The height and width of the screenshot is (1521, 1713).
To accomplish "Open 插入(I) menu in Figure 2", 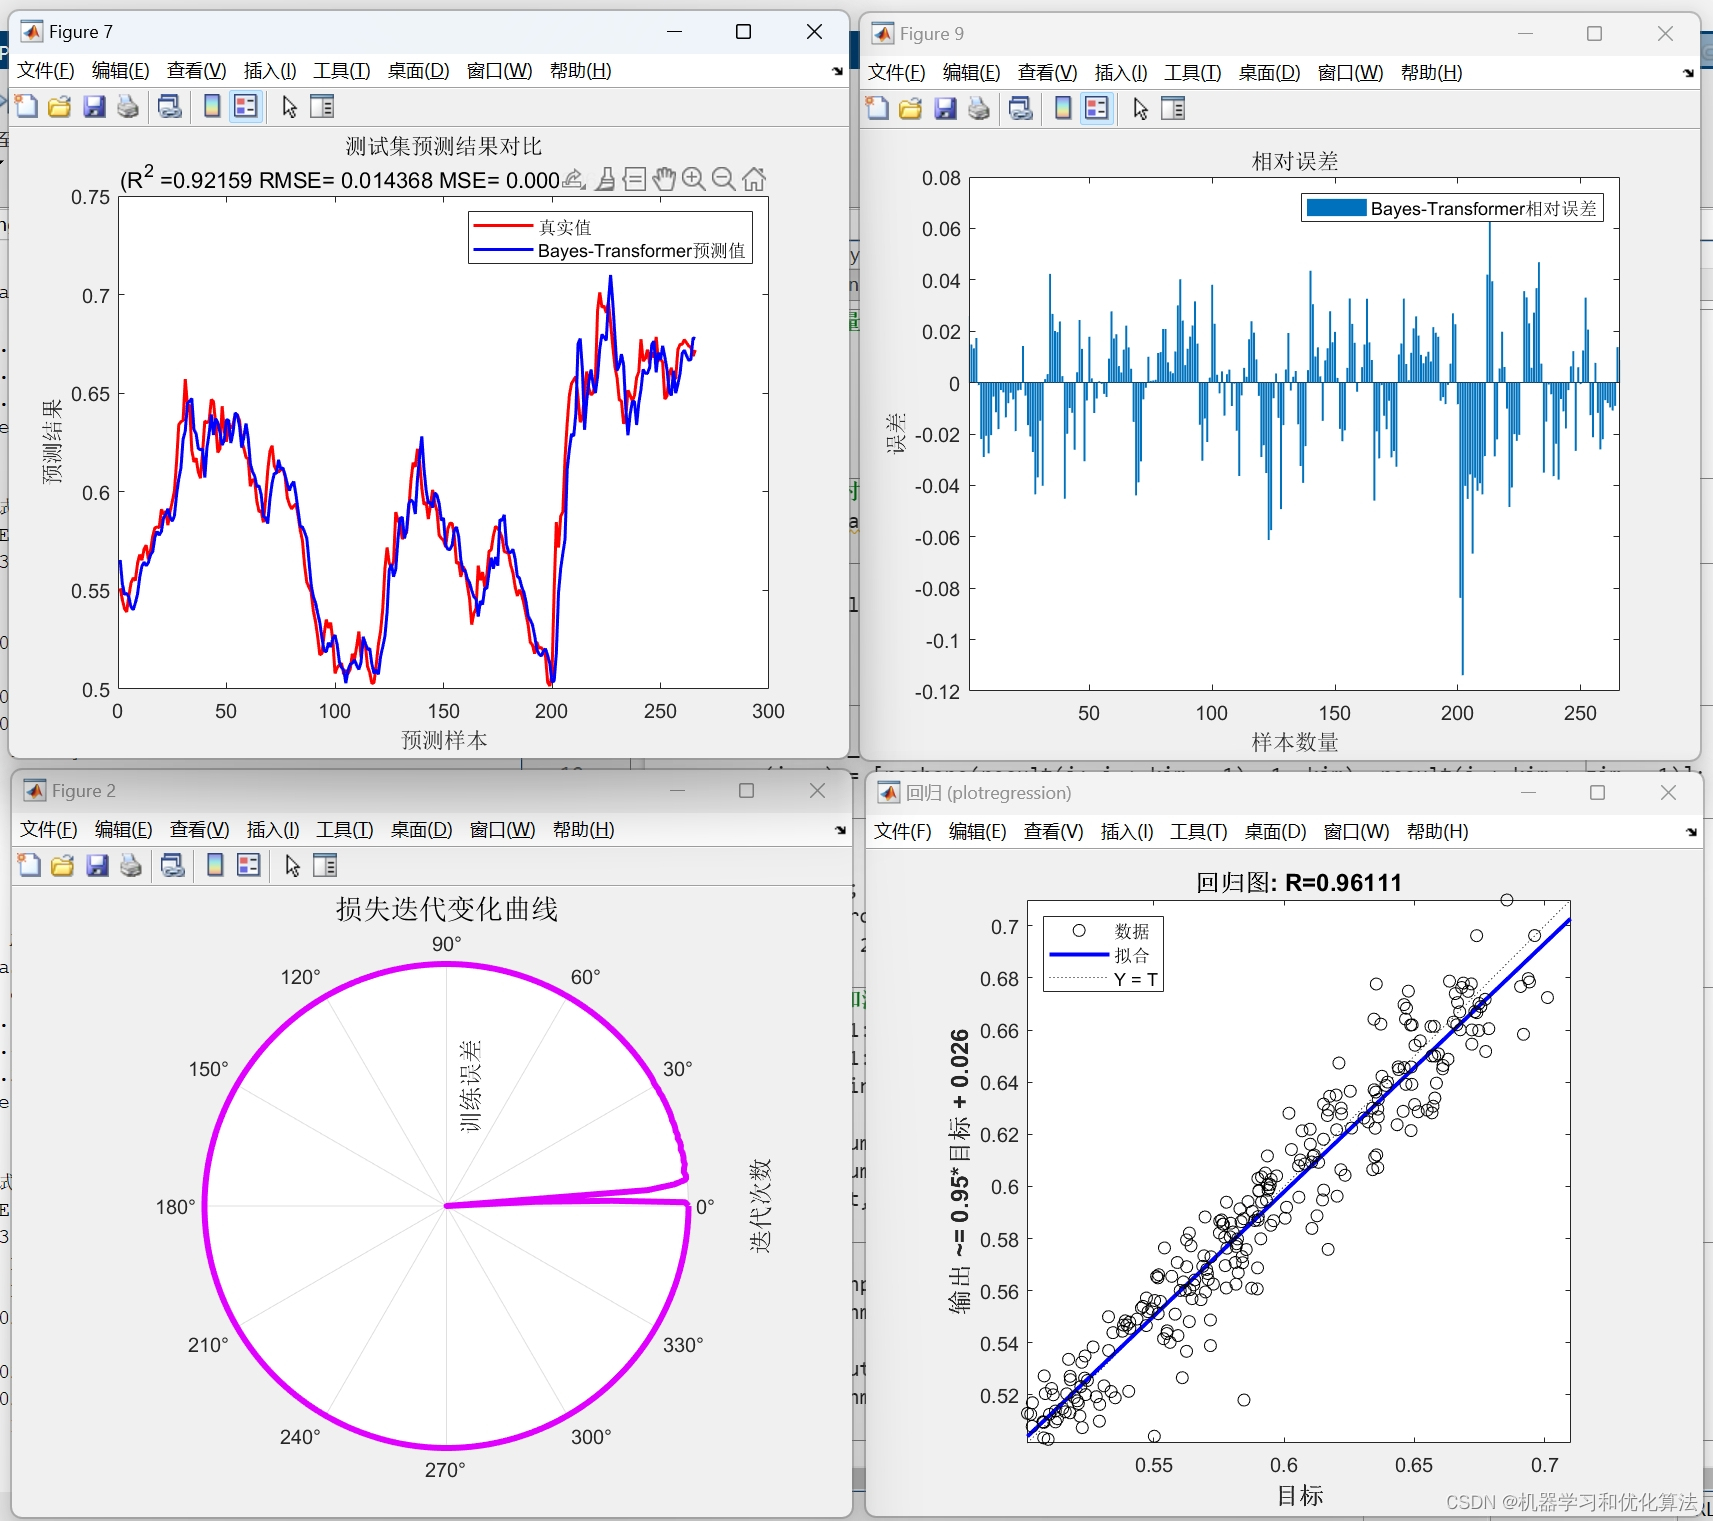I will click(x=273, y=830).
